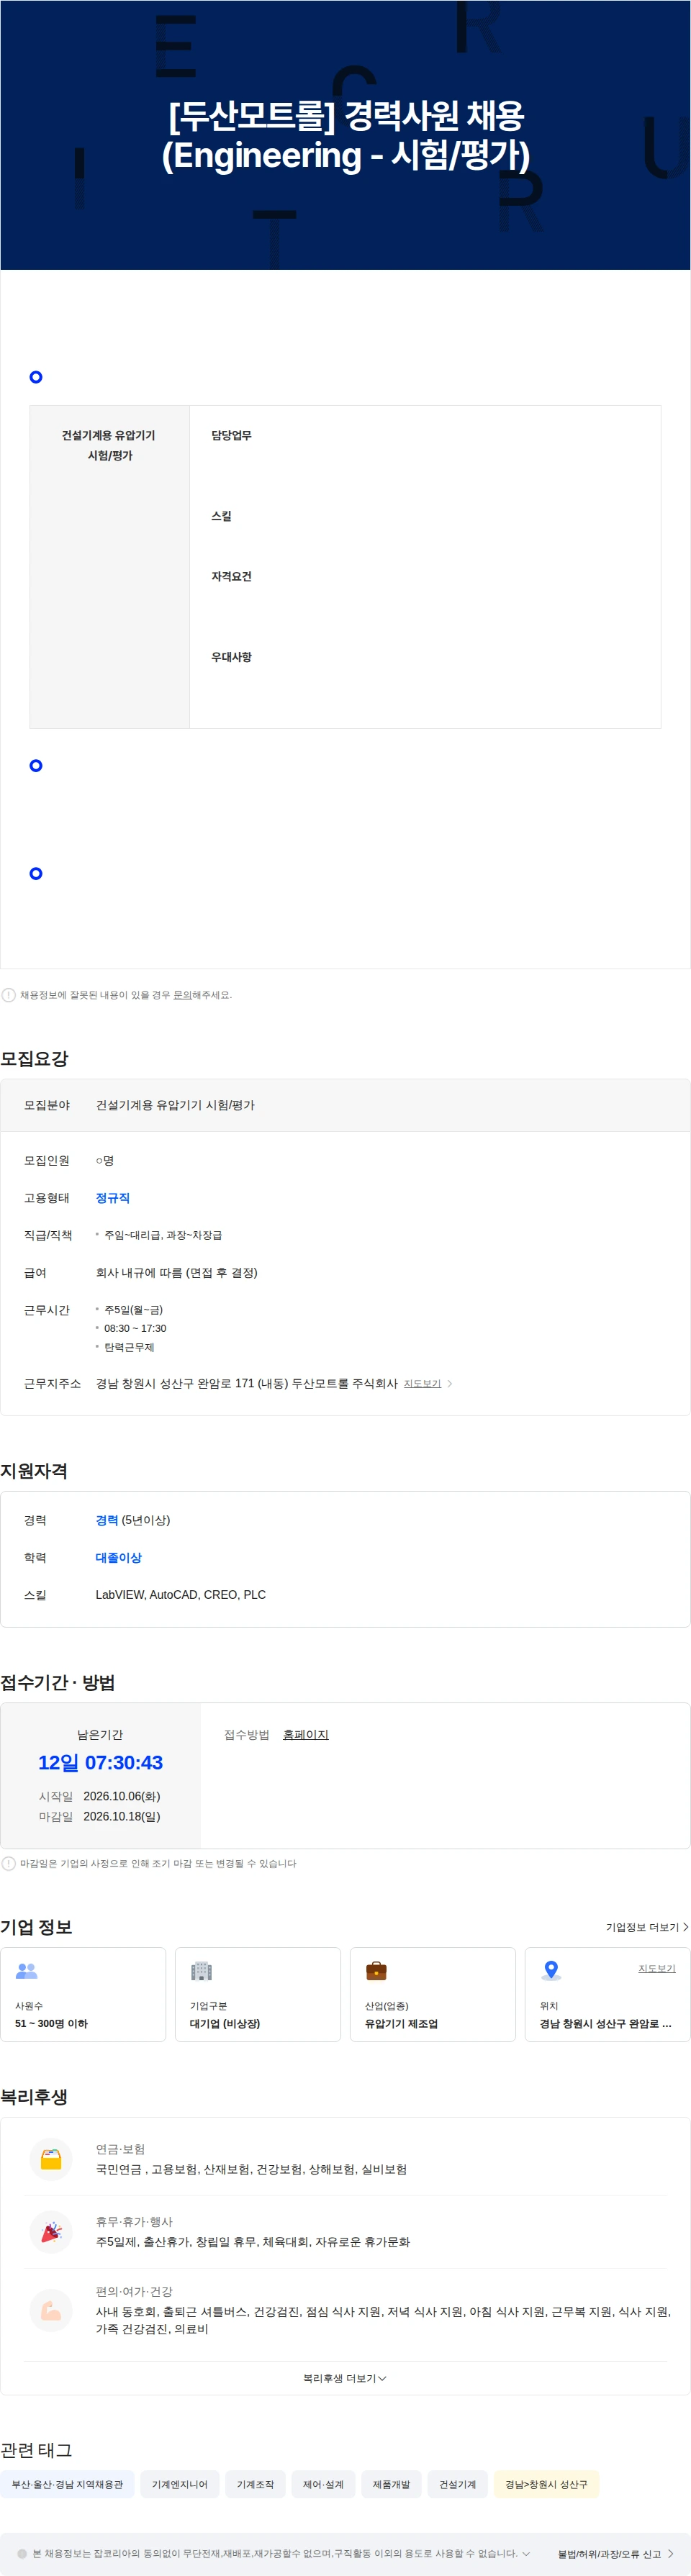Click the 사원수 51 ~ 300명 이하 card

click(x=83, y=1994)
